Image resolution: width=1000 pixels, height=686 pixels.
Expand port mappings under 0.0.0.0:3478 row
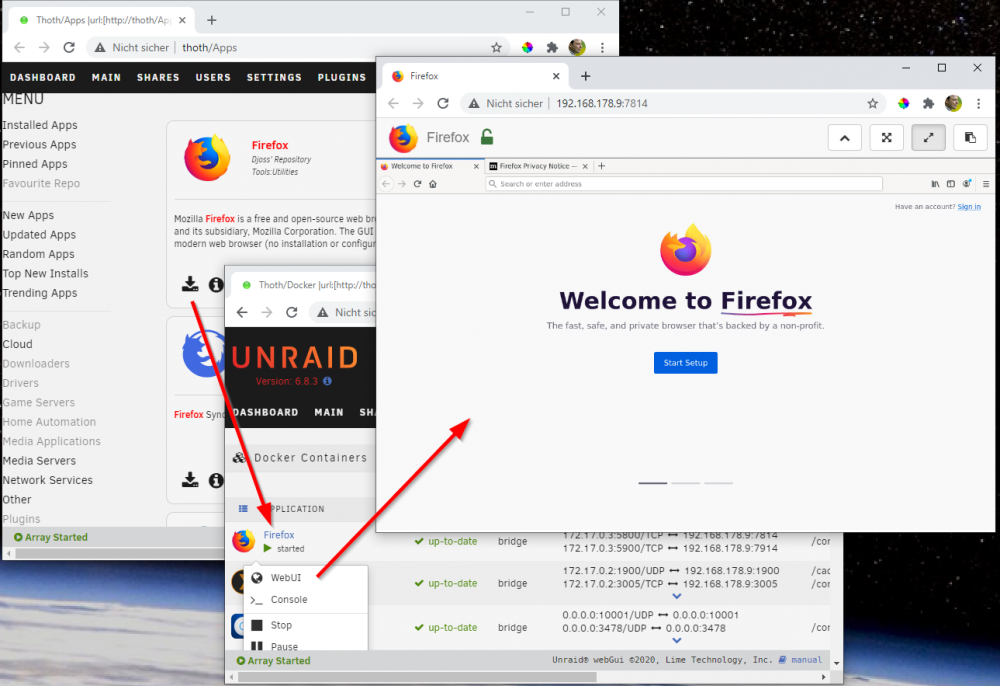click(677, 640)
